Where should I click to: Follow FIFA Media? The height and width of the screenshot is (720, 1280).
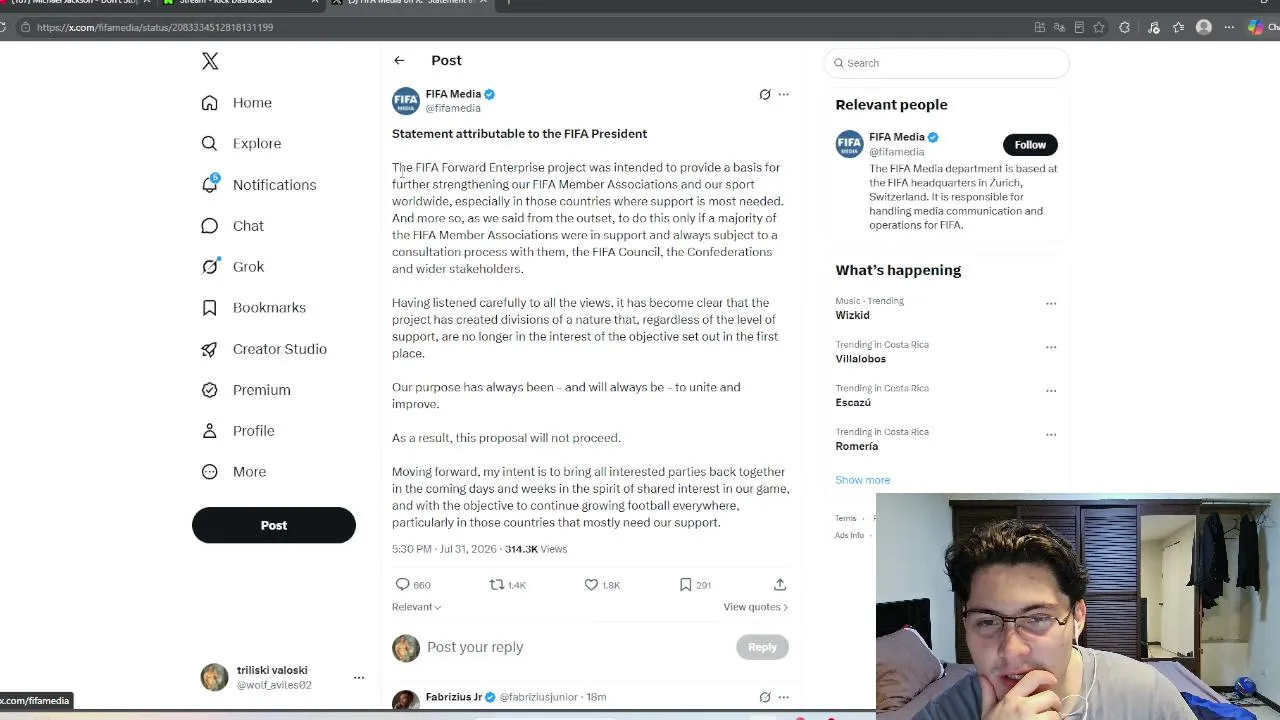(x=1030, y=145)
